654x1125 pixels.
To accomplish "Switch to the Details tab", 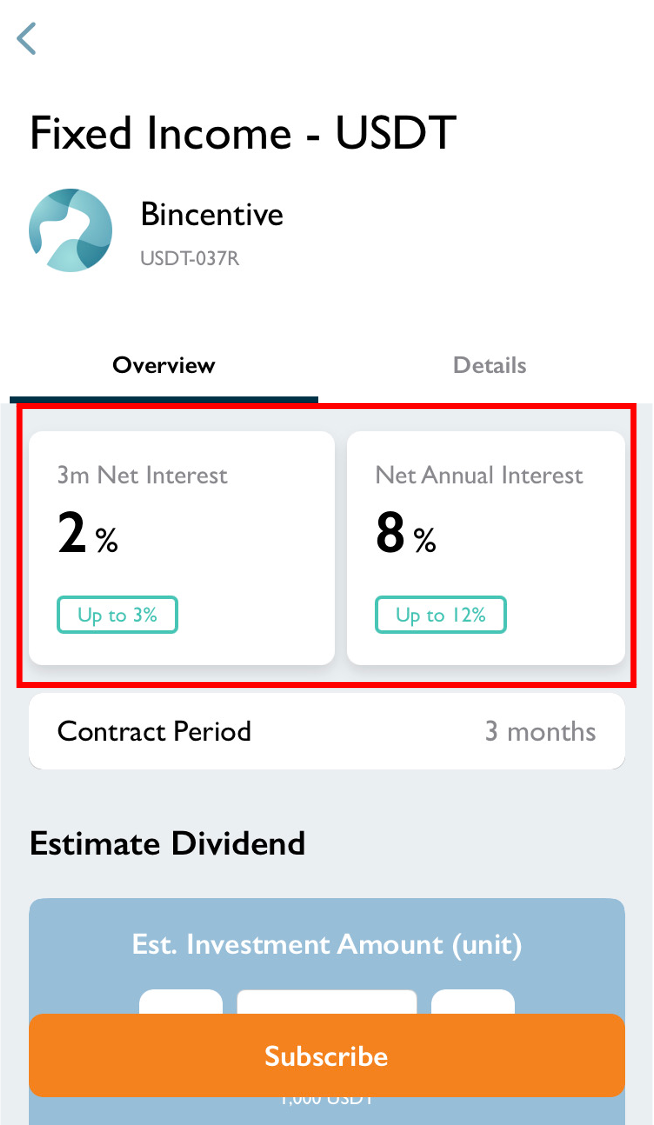I will pyautogui.click(x=490, y=365).
